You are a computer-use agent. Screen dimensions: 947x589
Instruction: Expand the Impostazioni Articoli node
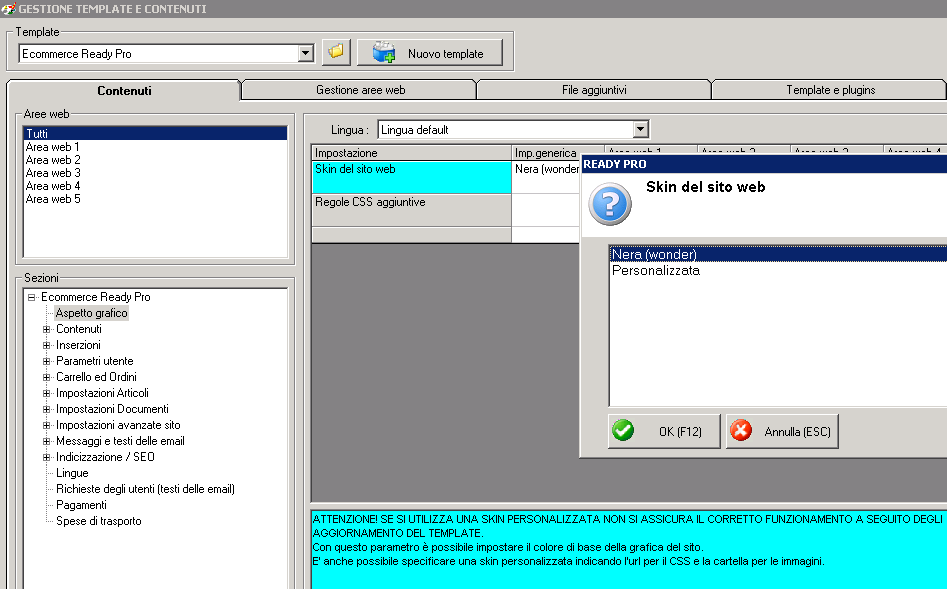[47, 393]
